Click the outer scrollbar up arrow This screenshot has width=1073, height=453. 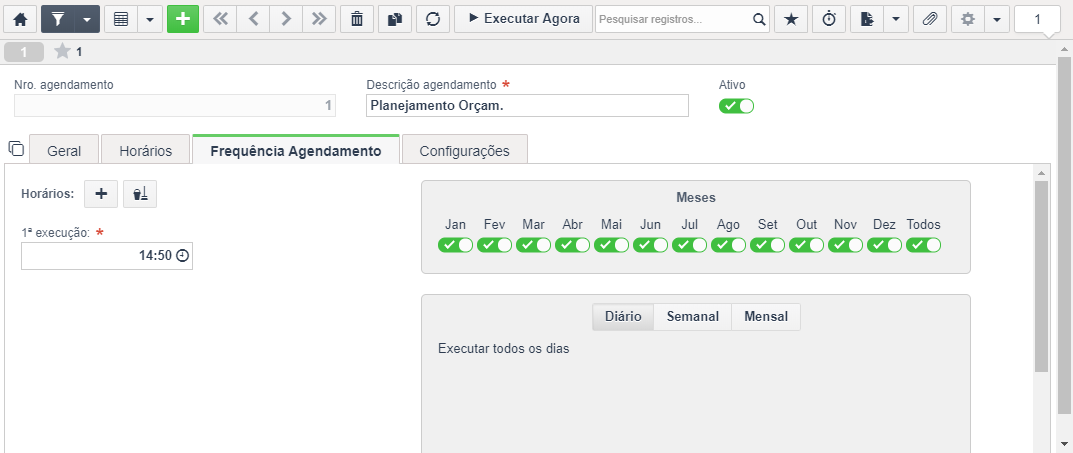[1065, 49]
